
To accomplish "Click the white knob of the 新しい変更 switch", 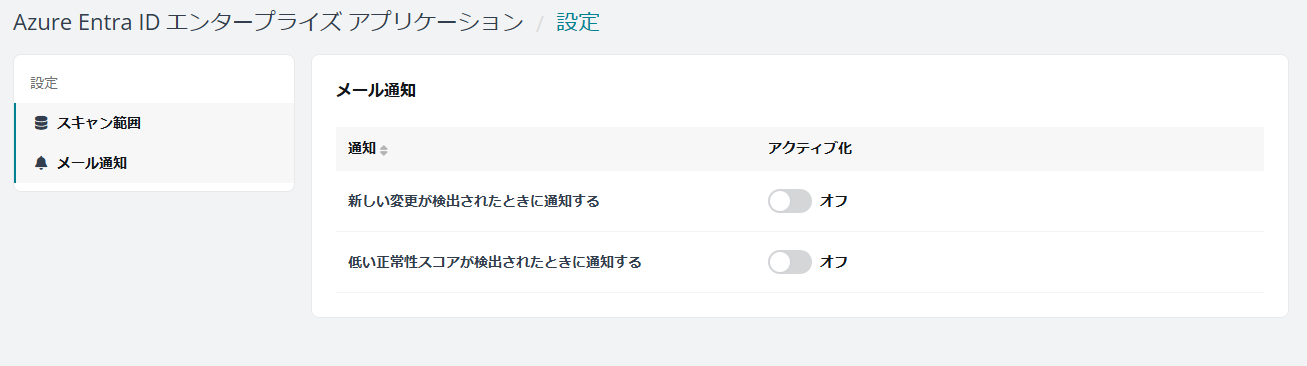I will 780,201.
